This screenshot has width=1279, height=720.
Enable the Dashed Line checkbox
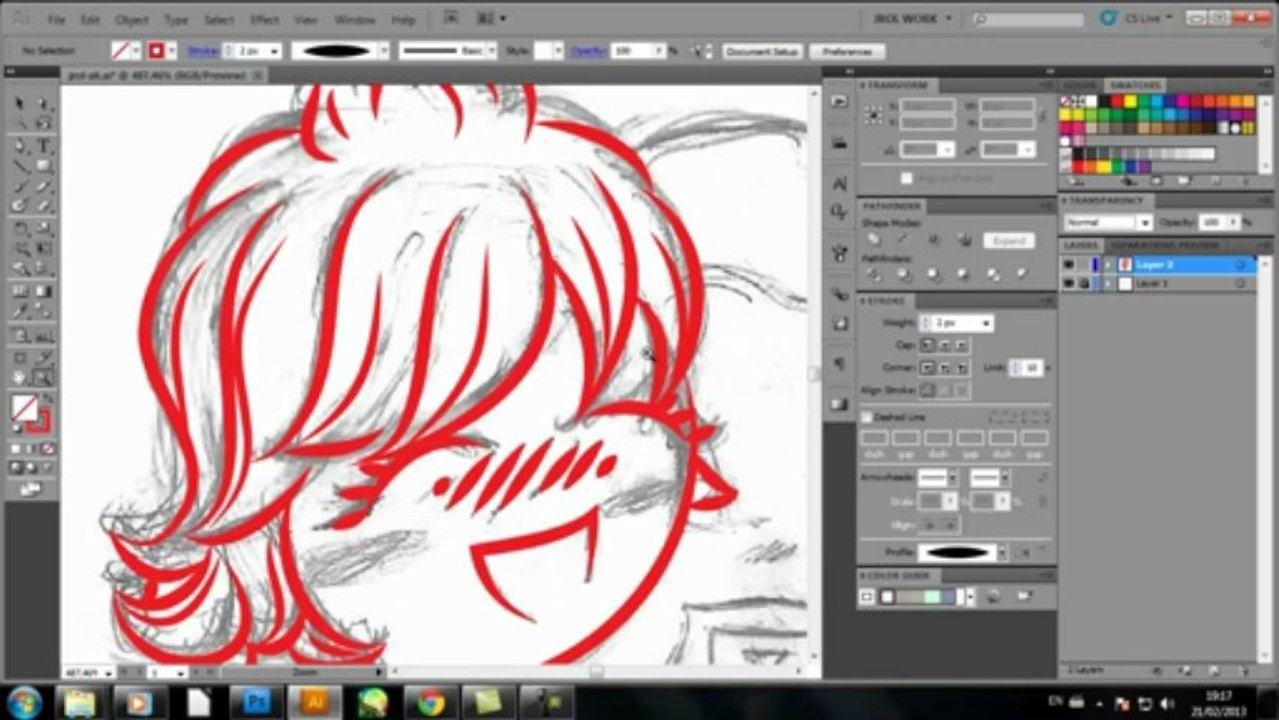[867, 417]
